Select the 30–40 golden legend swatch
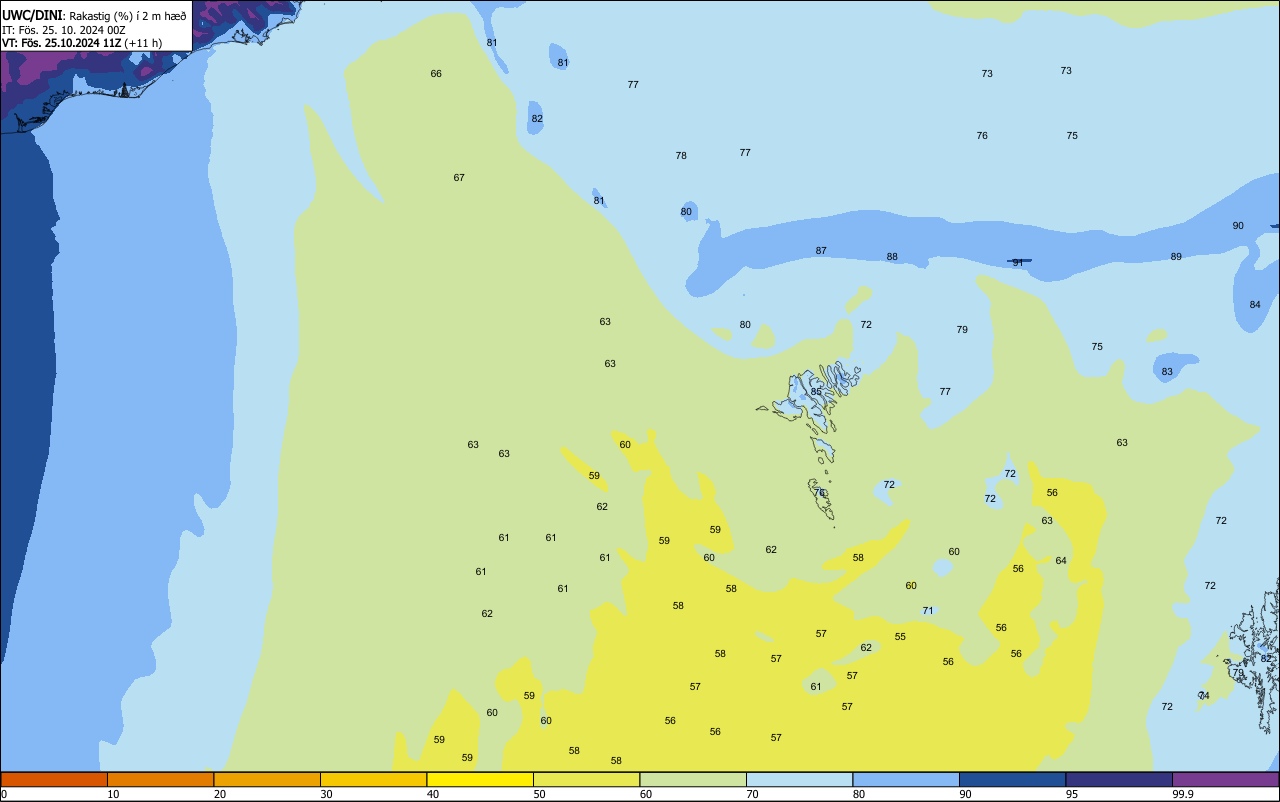The image size is (1280, 802). [x=373, y=779]
